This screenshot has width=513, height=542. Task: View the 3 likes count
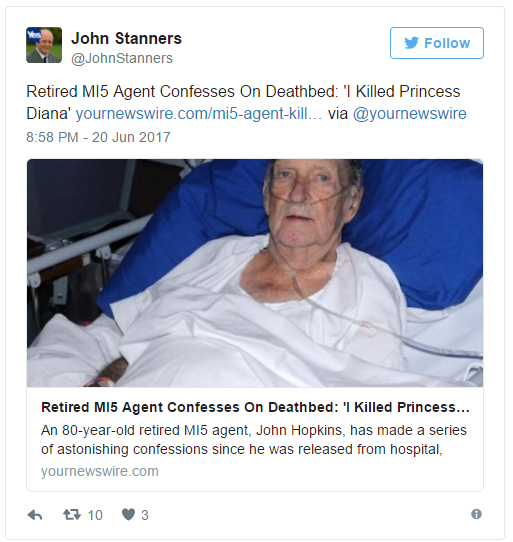pos(145,515)
